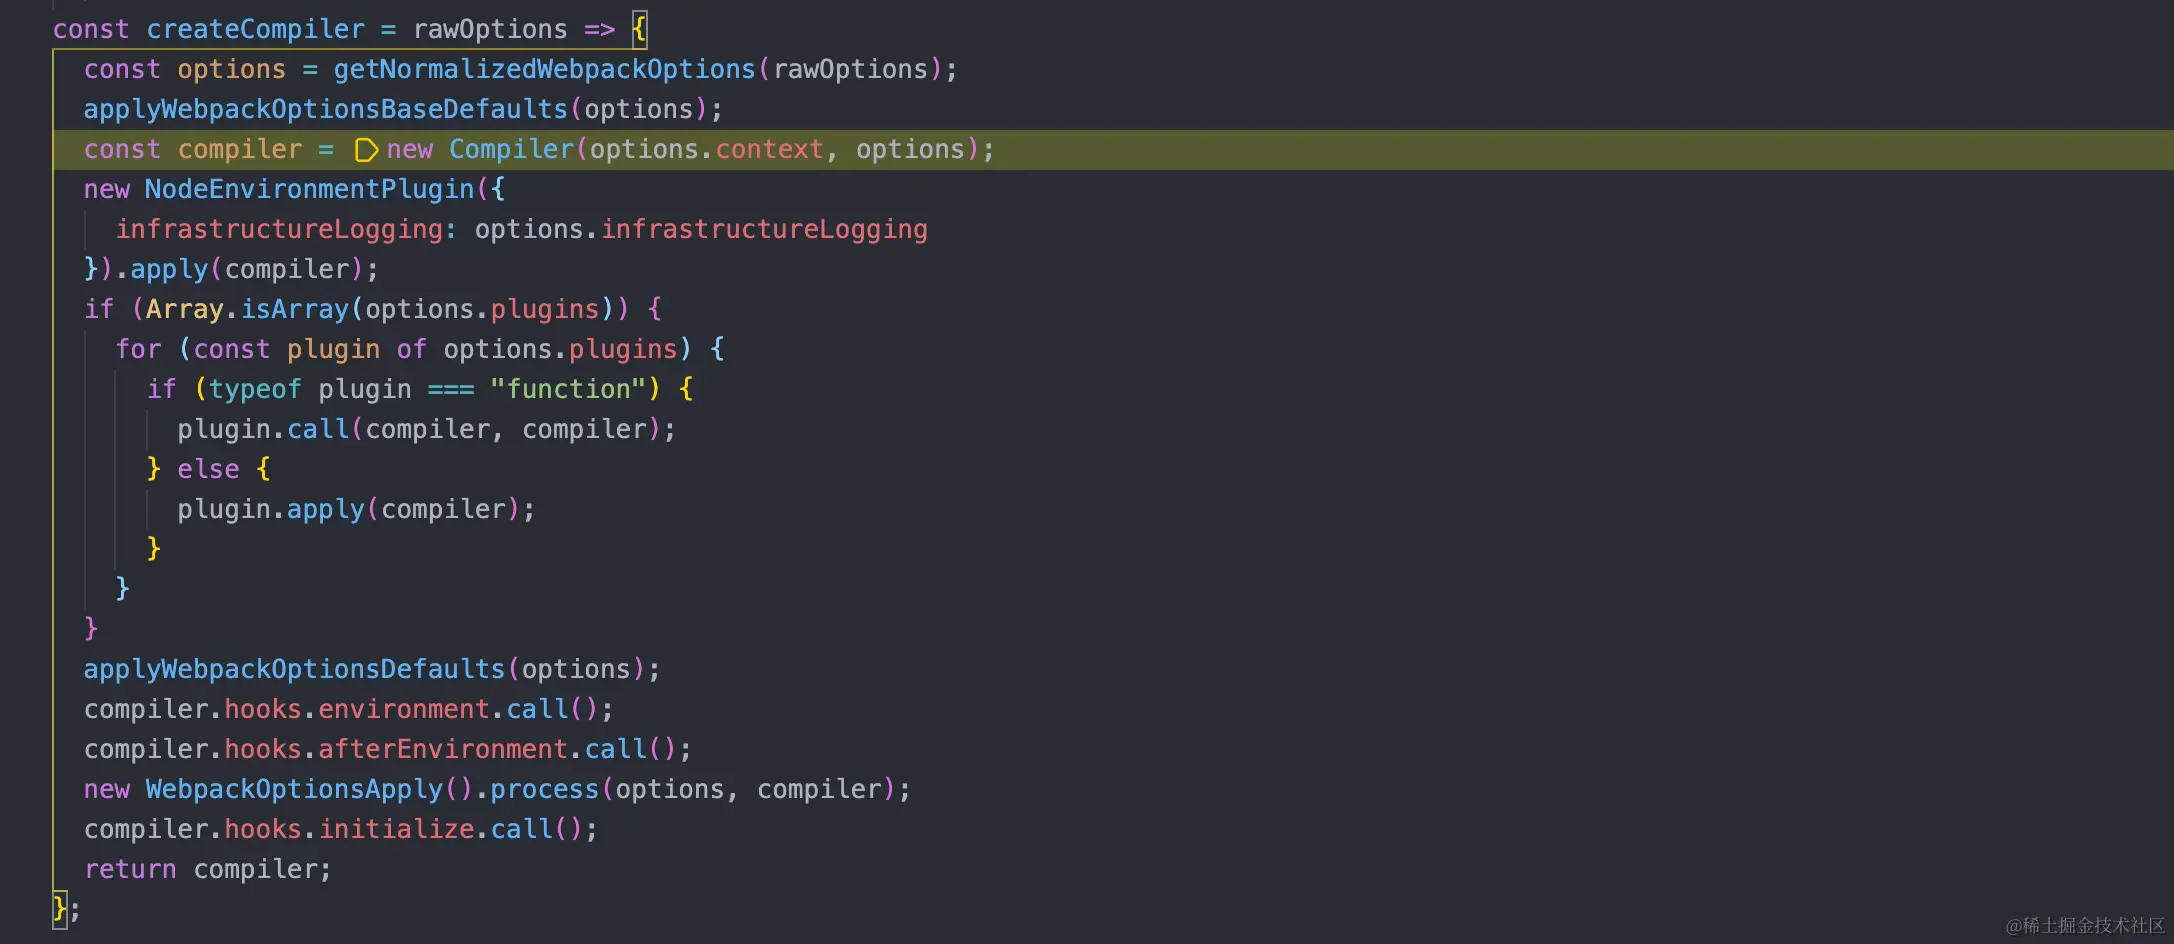Click applyWebpackOptionsDefaults call
This screenshot has width=2174, height=944.
tap(294, 670)
